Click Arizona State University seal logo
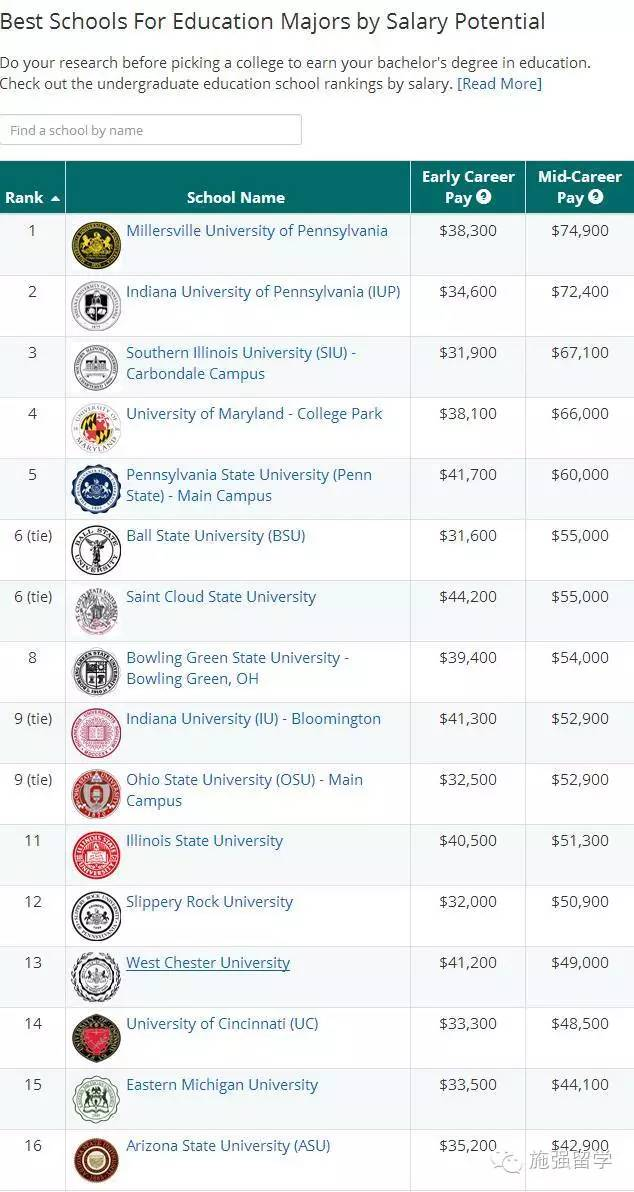This screenshot has width=634, height=1192. 96,1159
